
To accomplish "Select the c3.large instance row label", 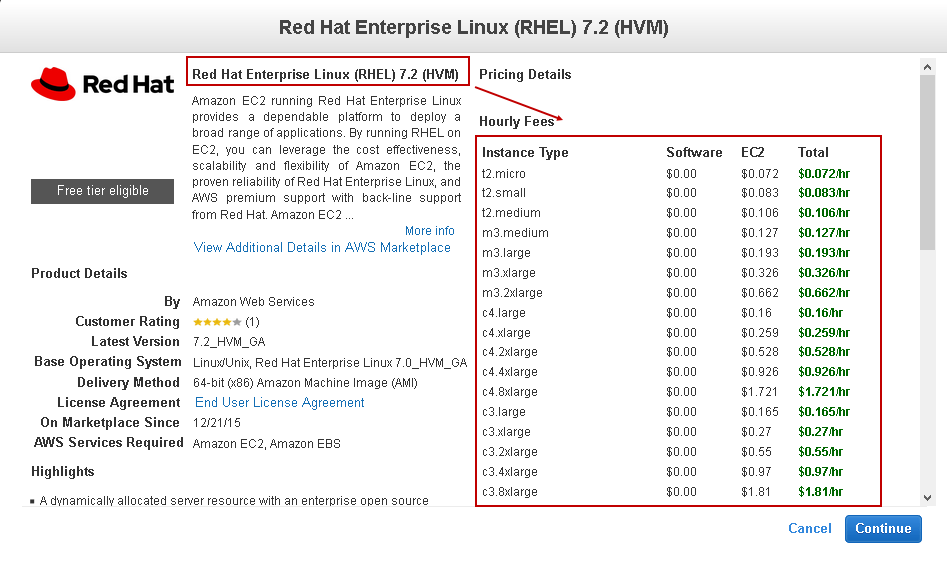I will (504, 412).
